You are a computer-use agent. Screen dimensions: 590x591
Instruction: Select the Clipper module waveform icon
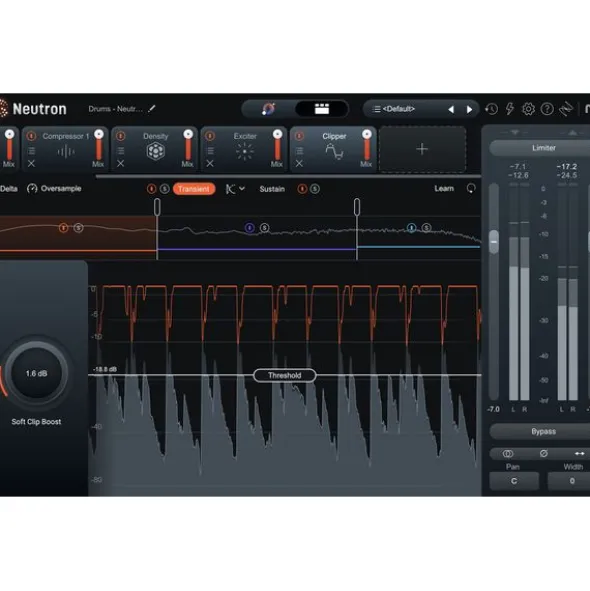click(334, 152)
